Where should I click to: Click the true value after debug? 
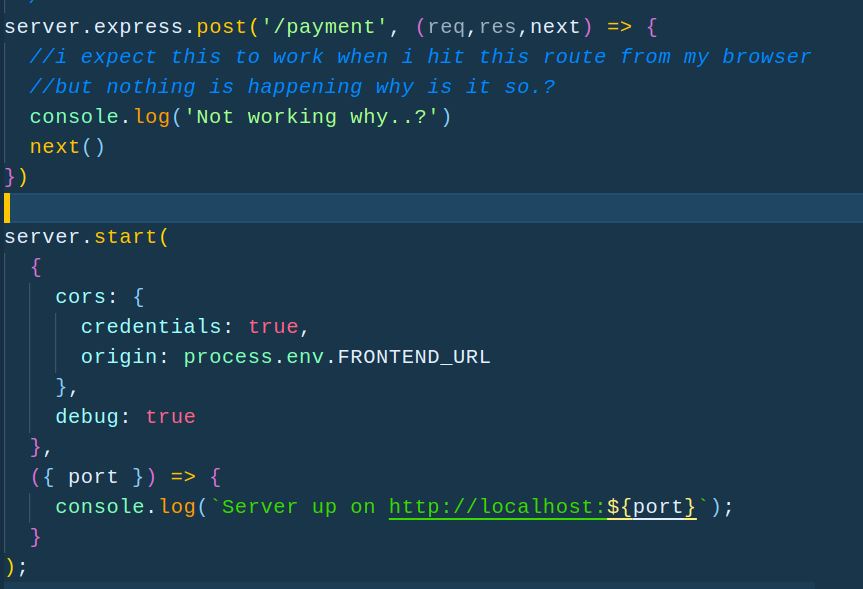point(171,417)
